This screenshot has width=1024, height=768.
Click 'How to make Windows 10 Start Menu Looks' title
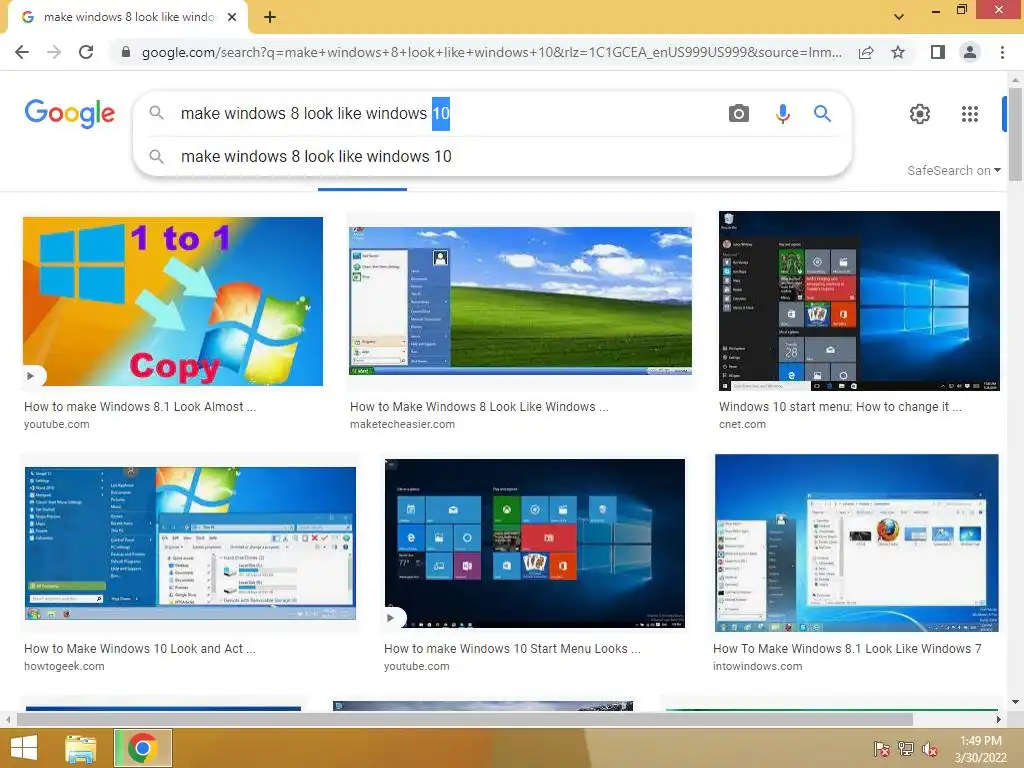[x=512, y=648]
